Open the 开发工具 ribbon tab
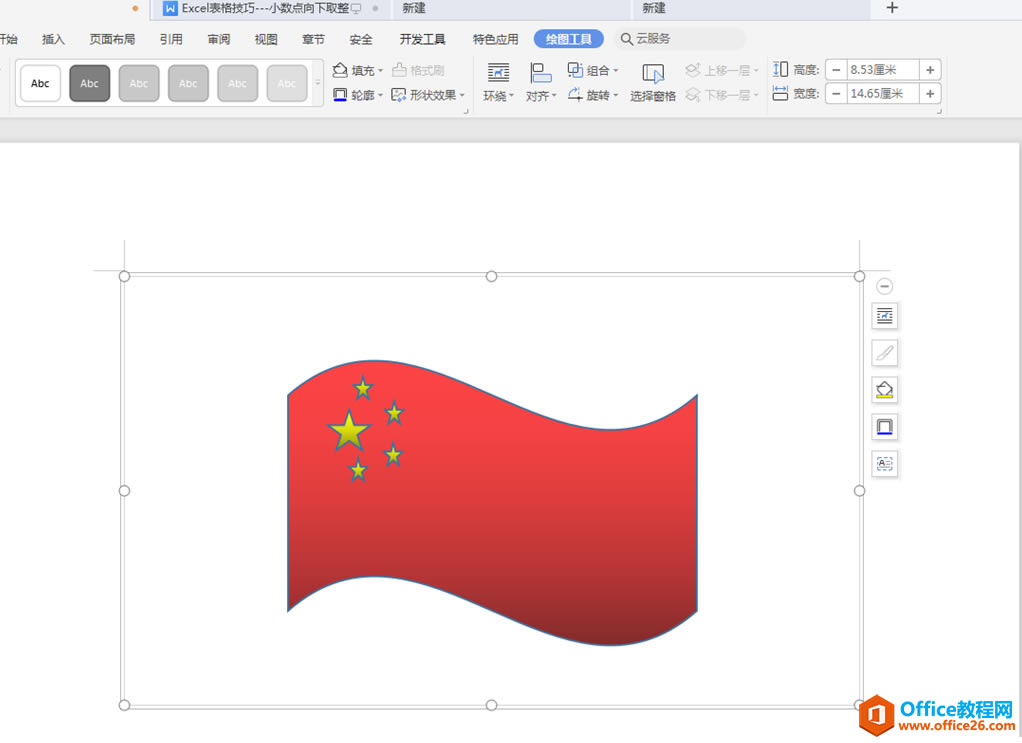 [422, 39]
